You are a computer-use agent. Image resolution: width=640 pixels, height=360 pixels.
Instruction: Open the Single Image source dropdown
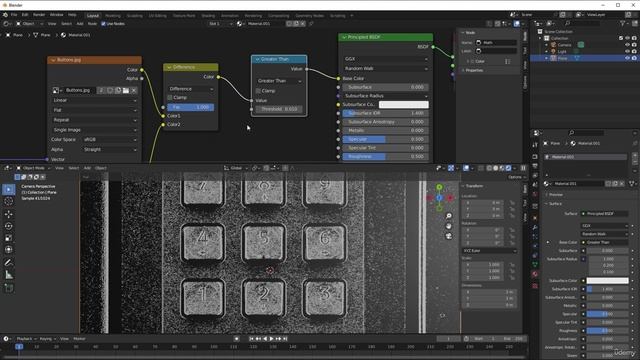[x=94, y=130]
